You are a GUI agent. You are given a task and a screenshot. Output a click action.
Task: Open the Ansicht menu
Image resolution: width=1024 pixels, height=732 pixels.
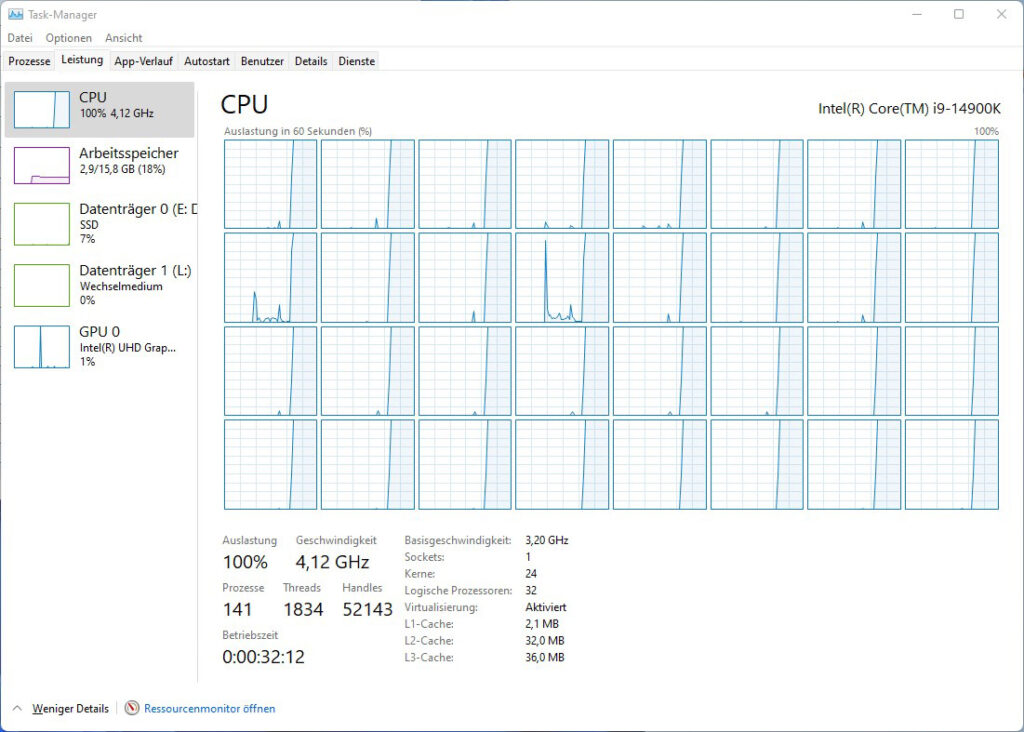[x=123, y=37]
